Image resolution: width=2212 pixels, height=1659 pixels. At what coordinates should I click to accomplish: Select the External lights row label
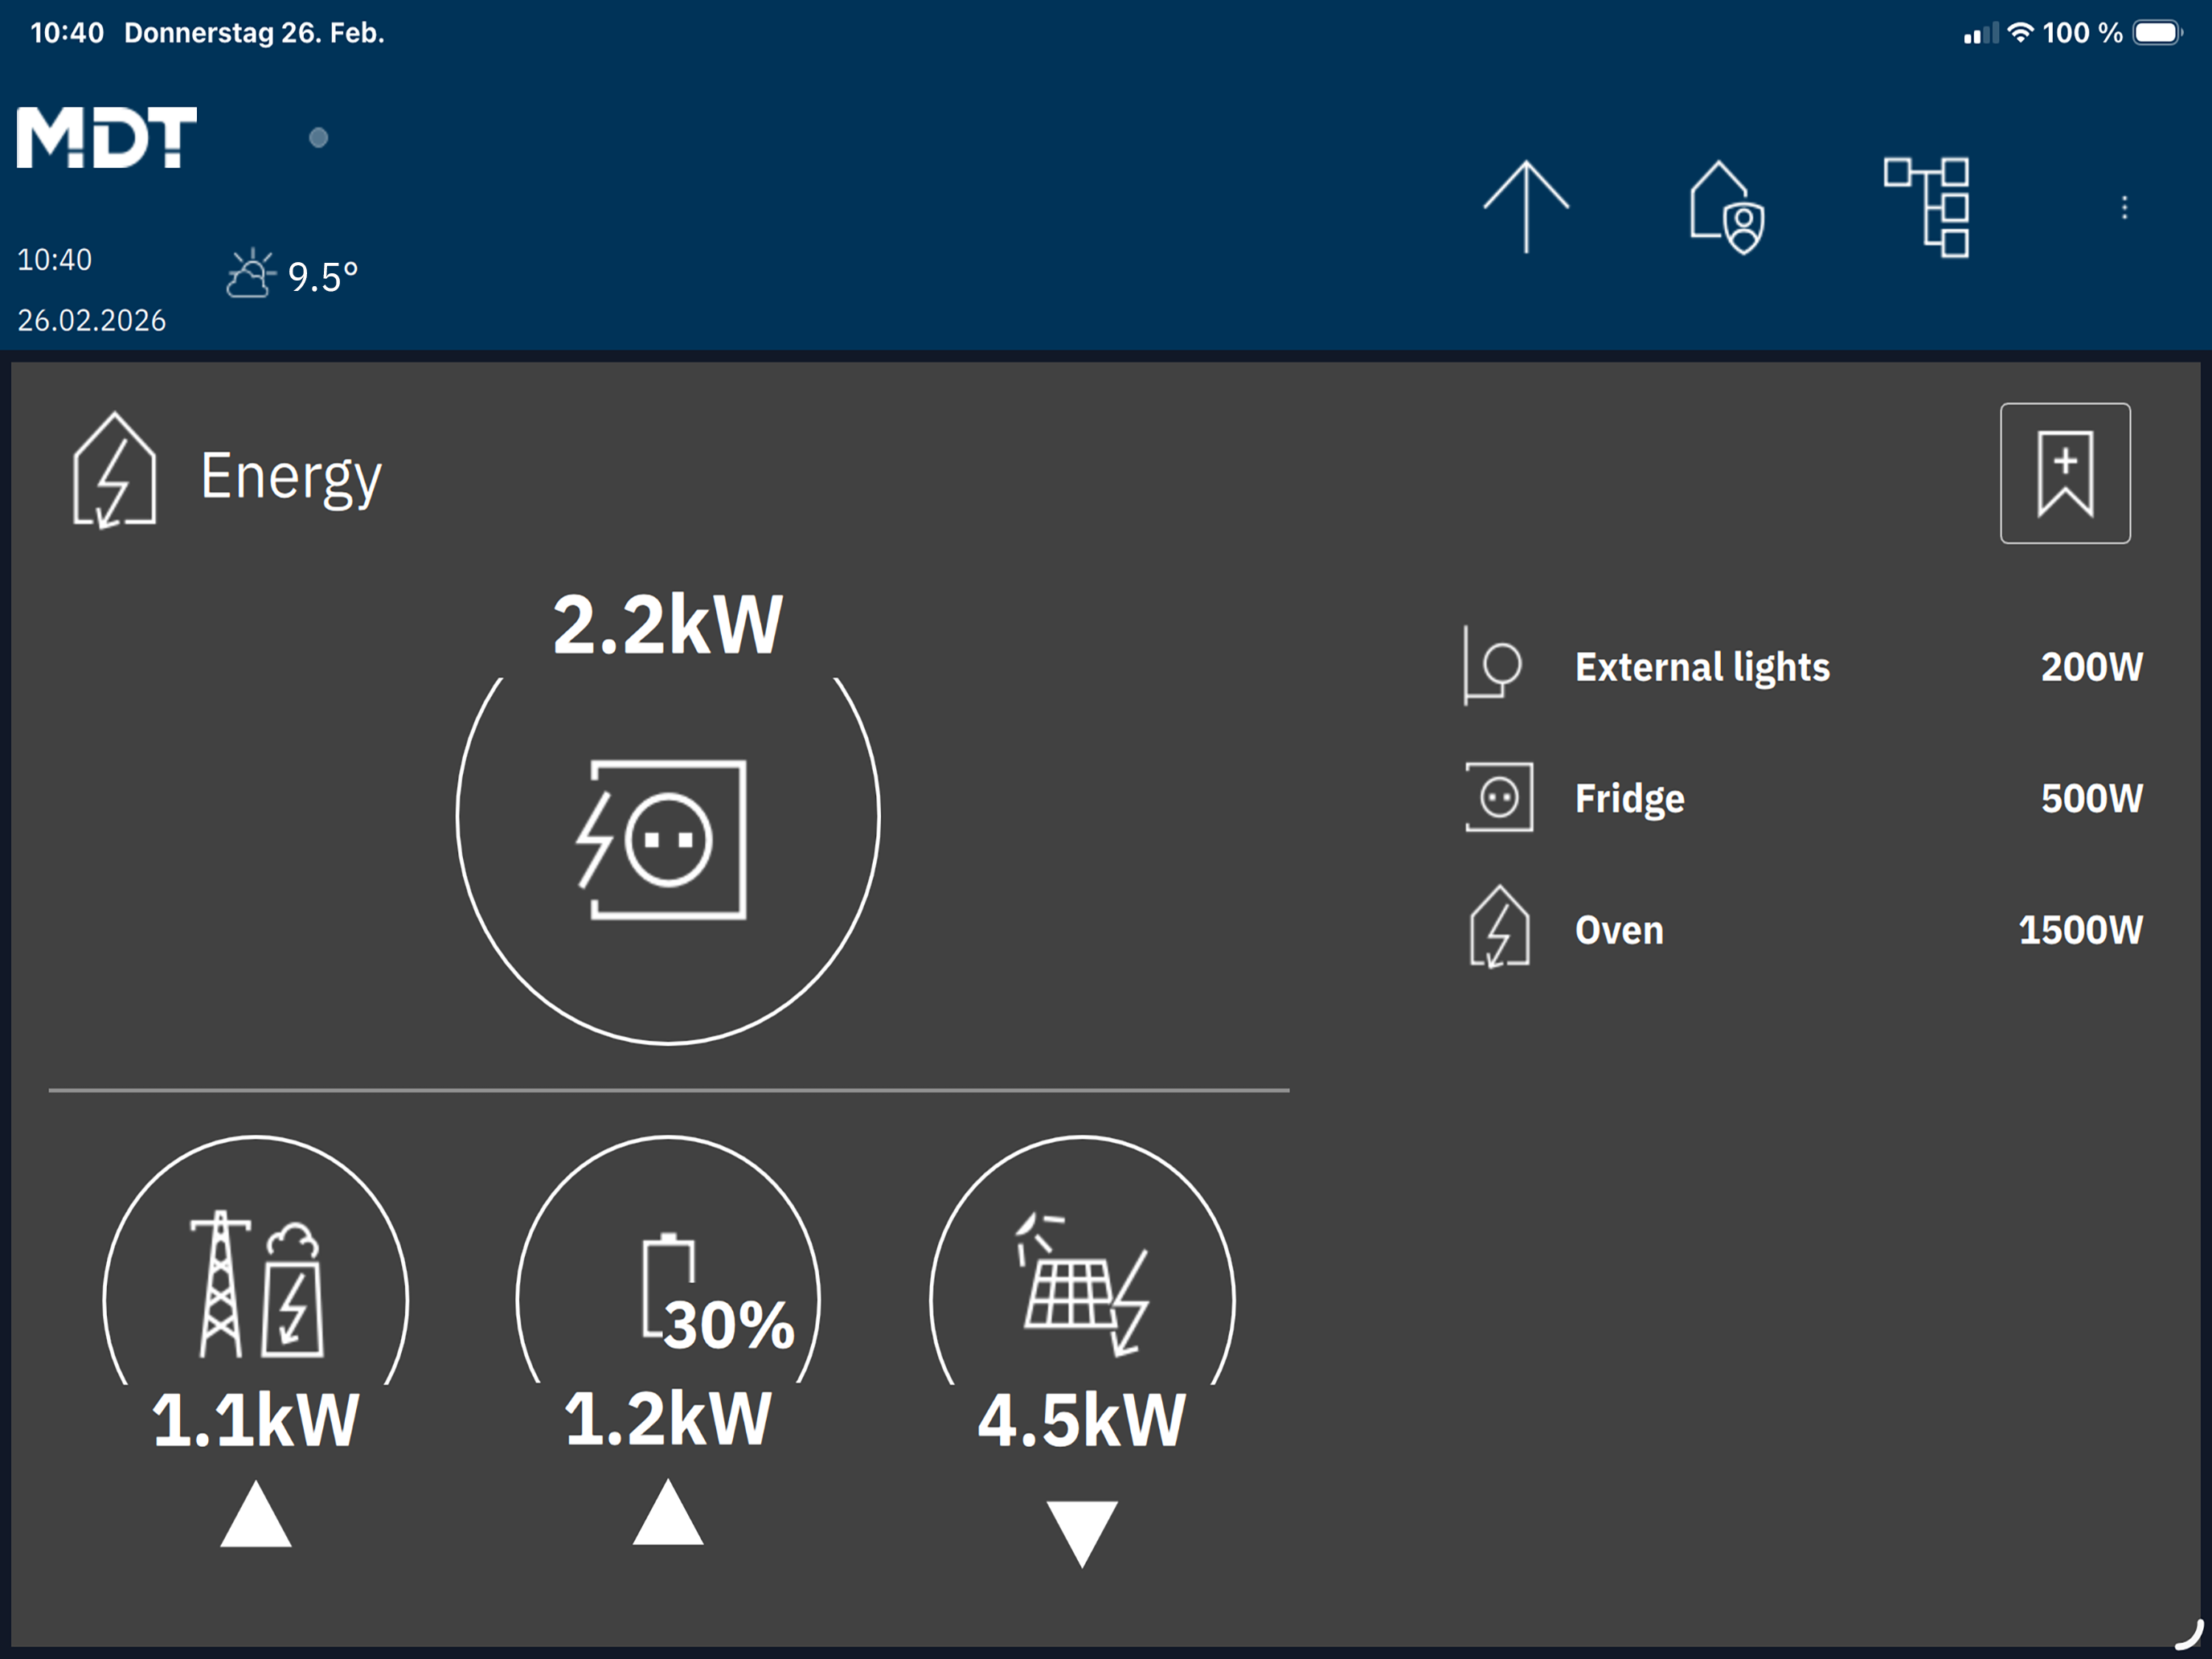[x=1702, y=667]
